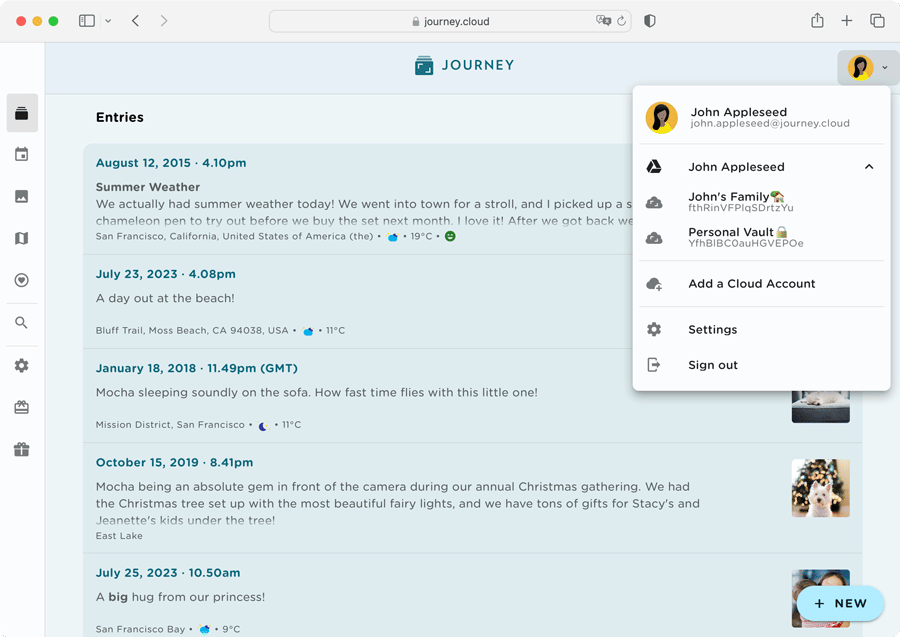Screen dimensions: 900x637
Task: Select Sign out from the account menu
Action: 712,364
